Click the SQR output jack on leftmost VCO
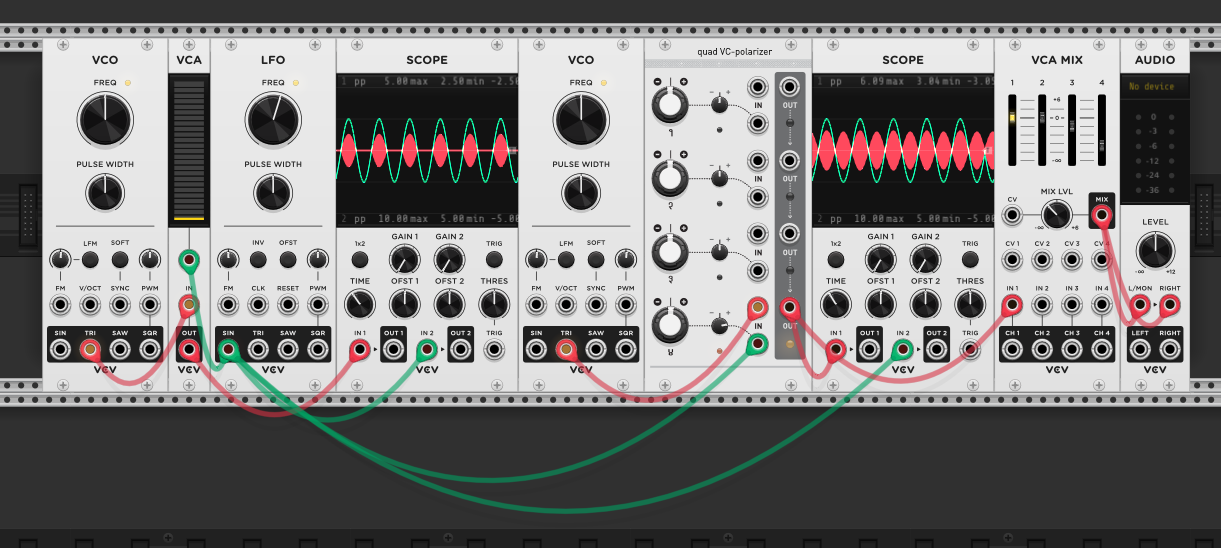The width and height of the screenshot is (1221, 548). 150,350
